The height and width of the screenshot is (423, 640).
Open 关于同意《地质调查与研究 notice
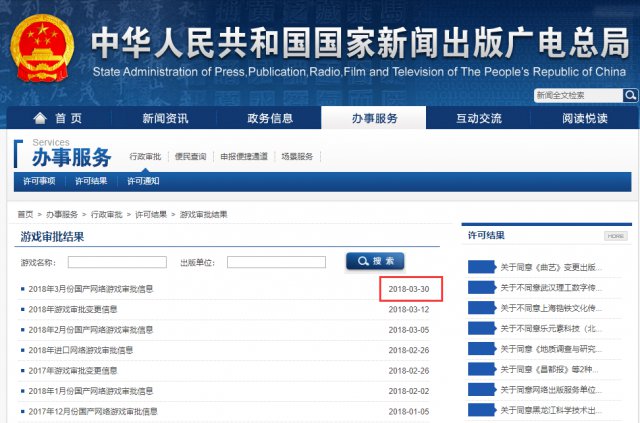click(x=551, y=349)
